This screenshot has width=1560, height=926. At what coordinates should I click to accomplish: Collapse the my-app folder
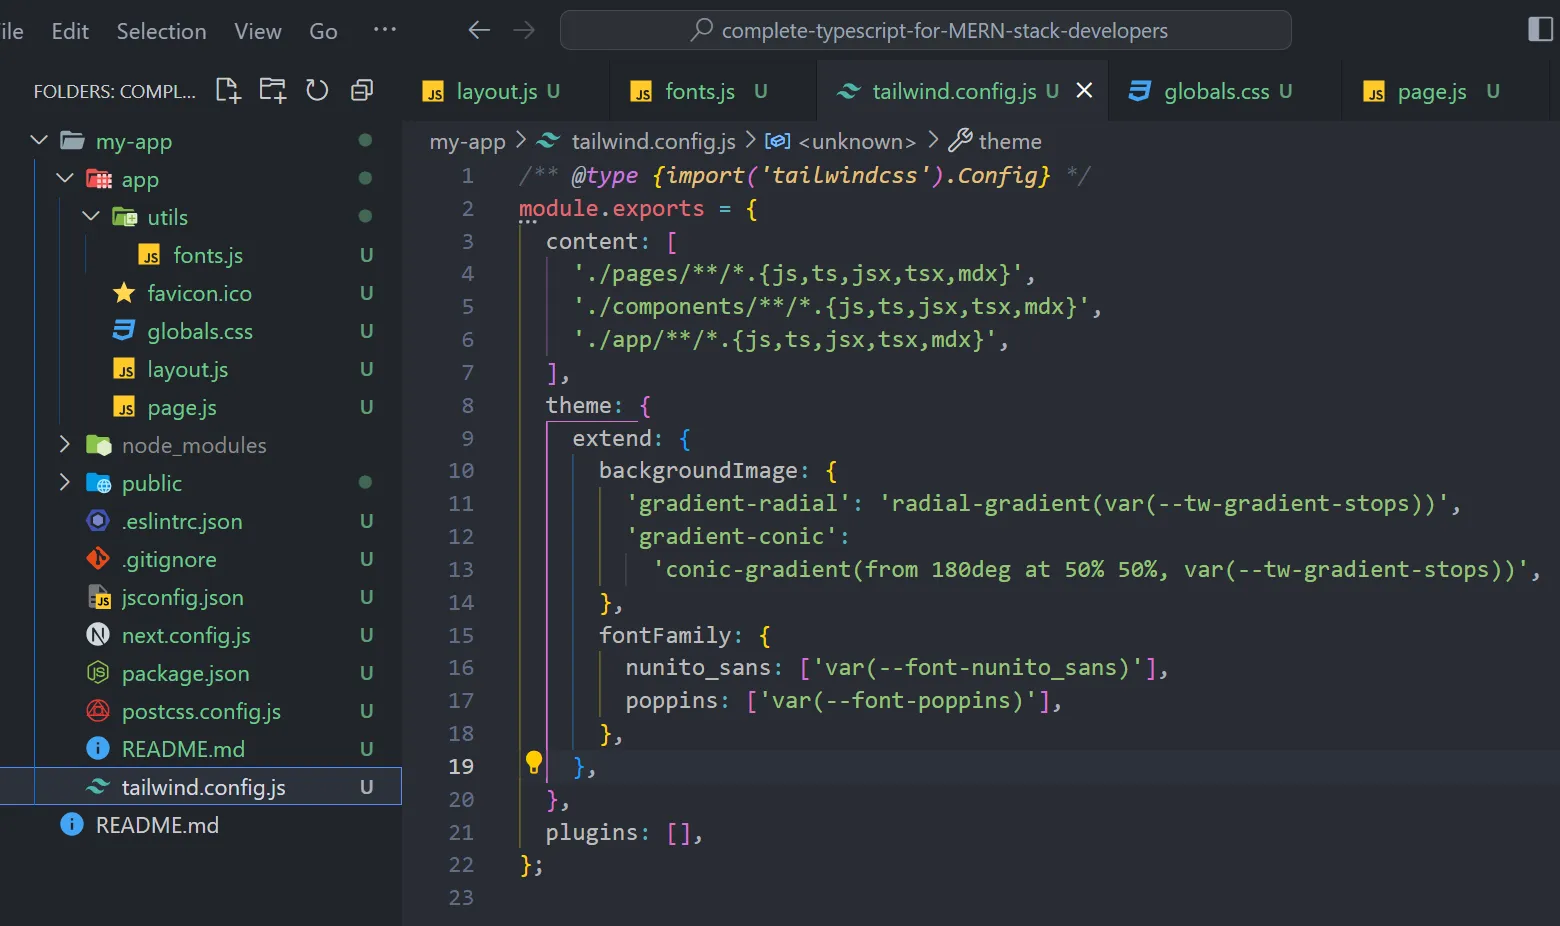tap(39, 141)
